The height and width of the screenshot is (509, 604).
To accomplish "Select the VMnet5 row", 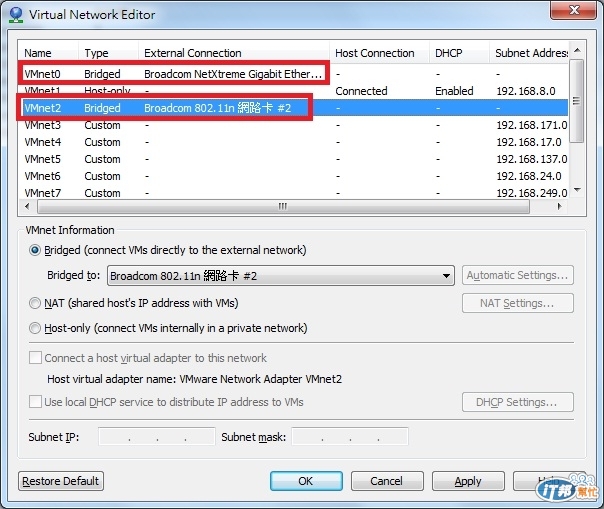I will 293,159.
